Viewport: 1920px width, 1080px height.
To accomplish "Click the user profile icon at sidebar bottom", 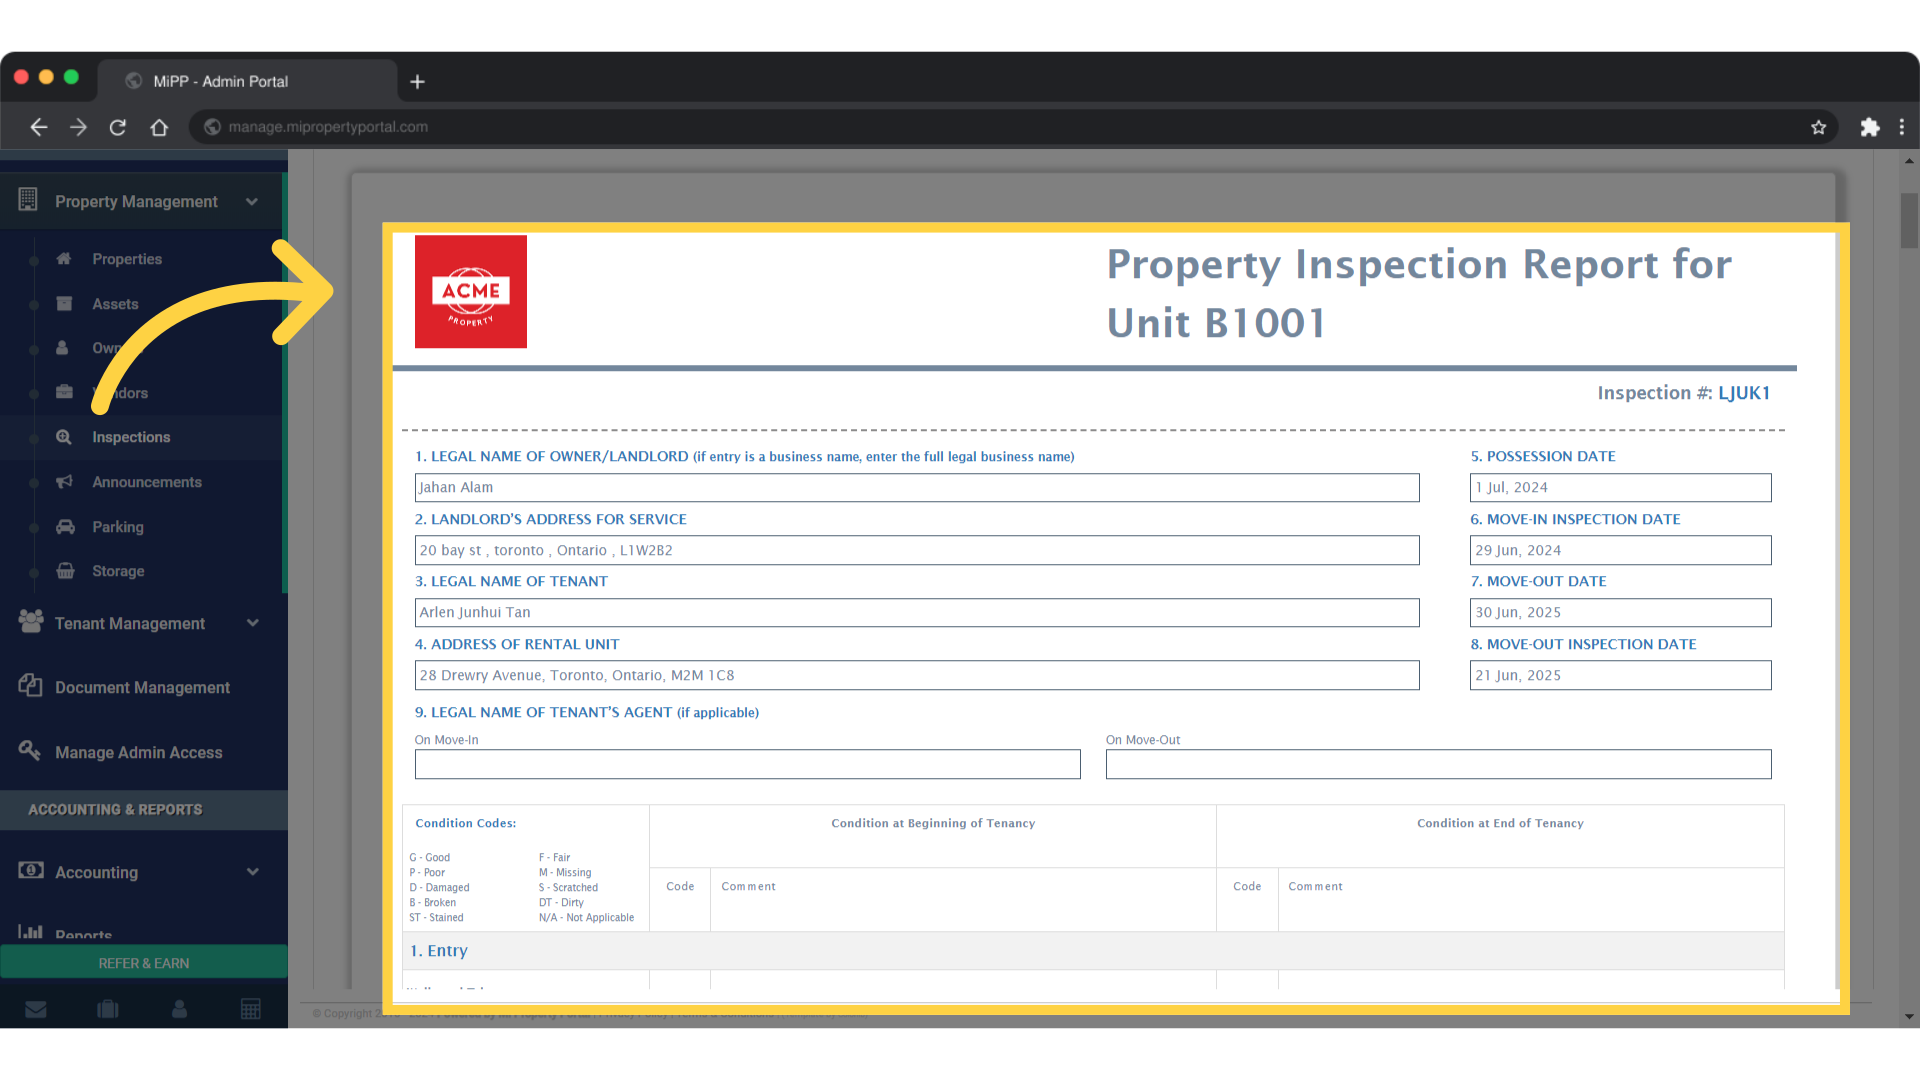I will [179, 1009].
